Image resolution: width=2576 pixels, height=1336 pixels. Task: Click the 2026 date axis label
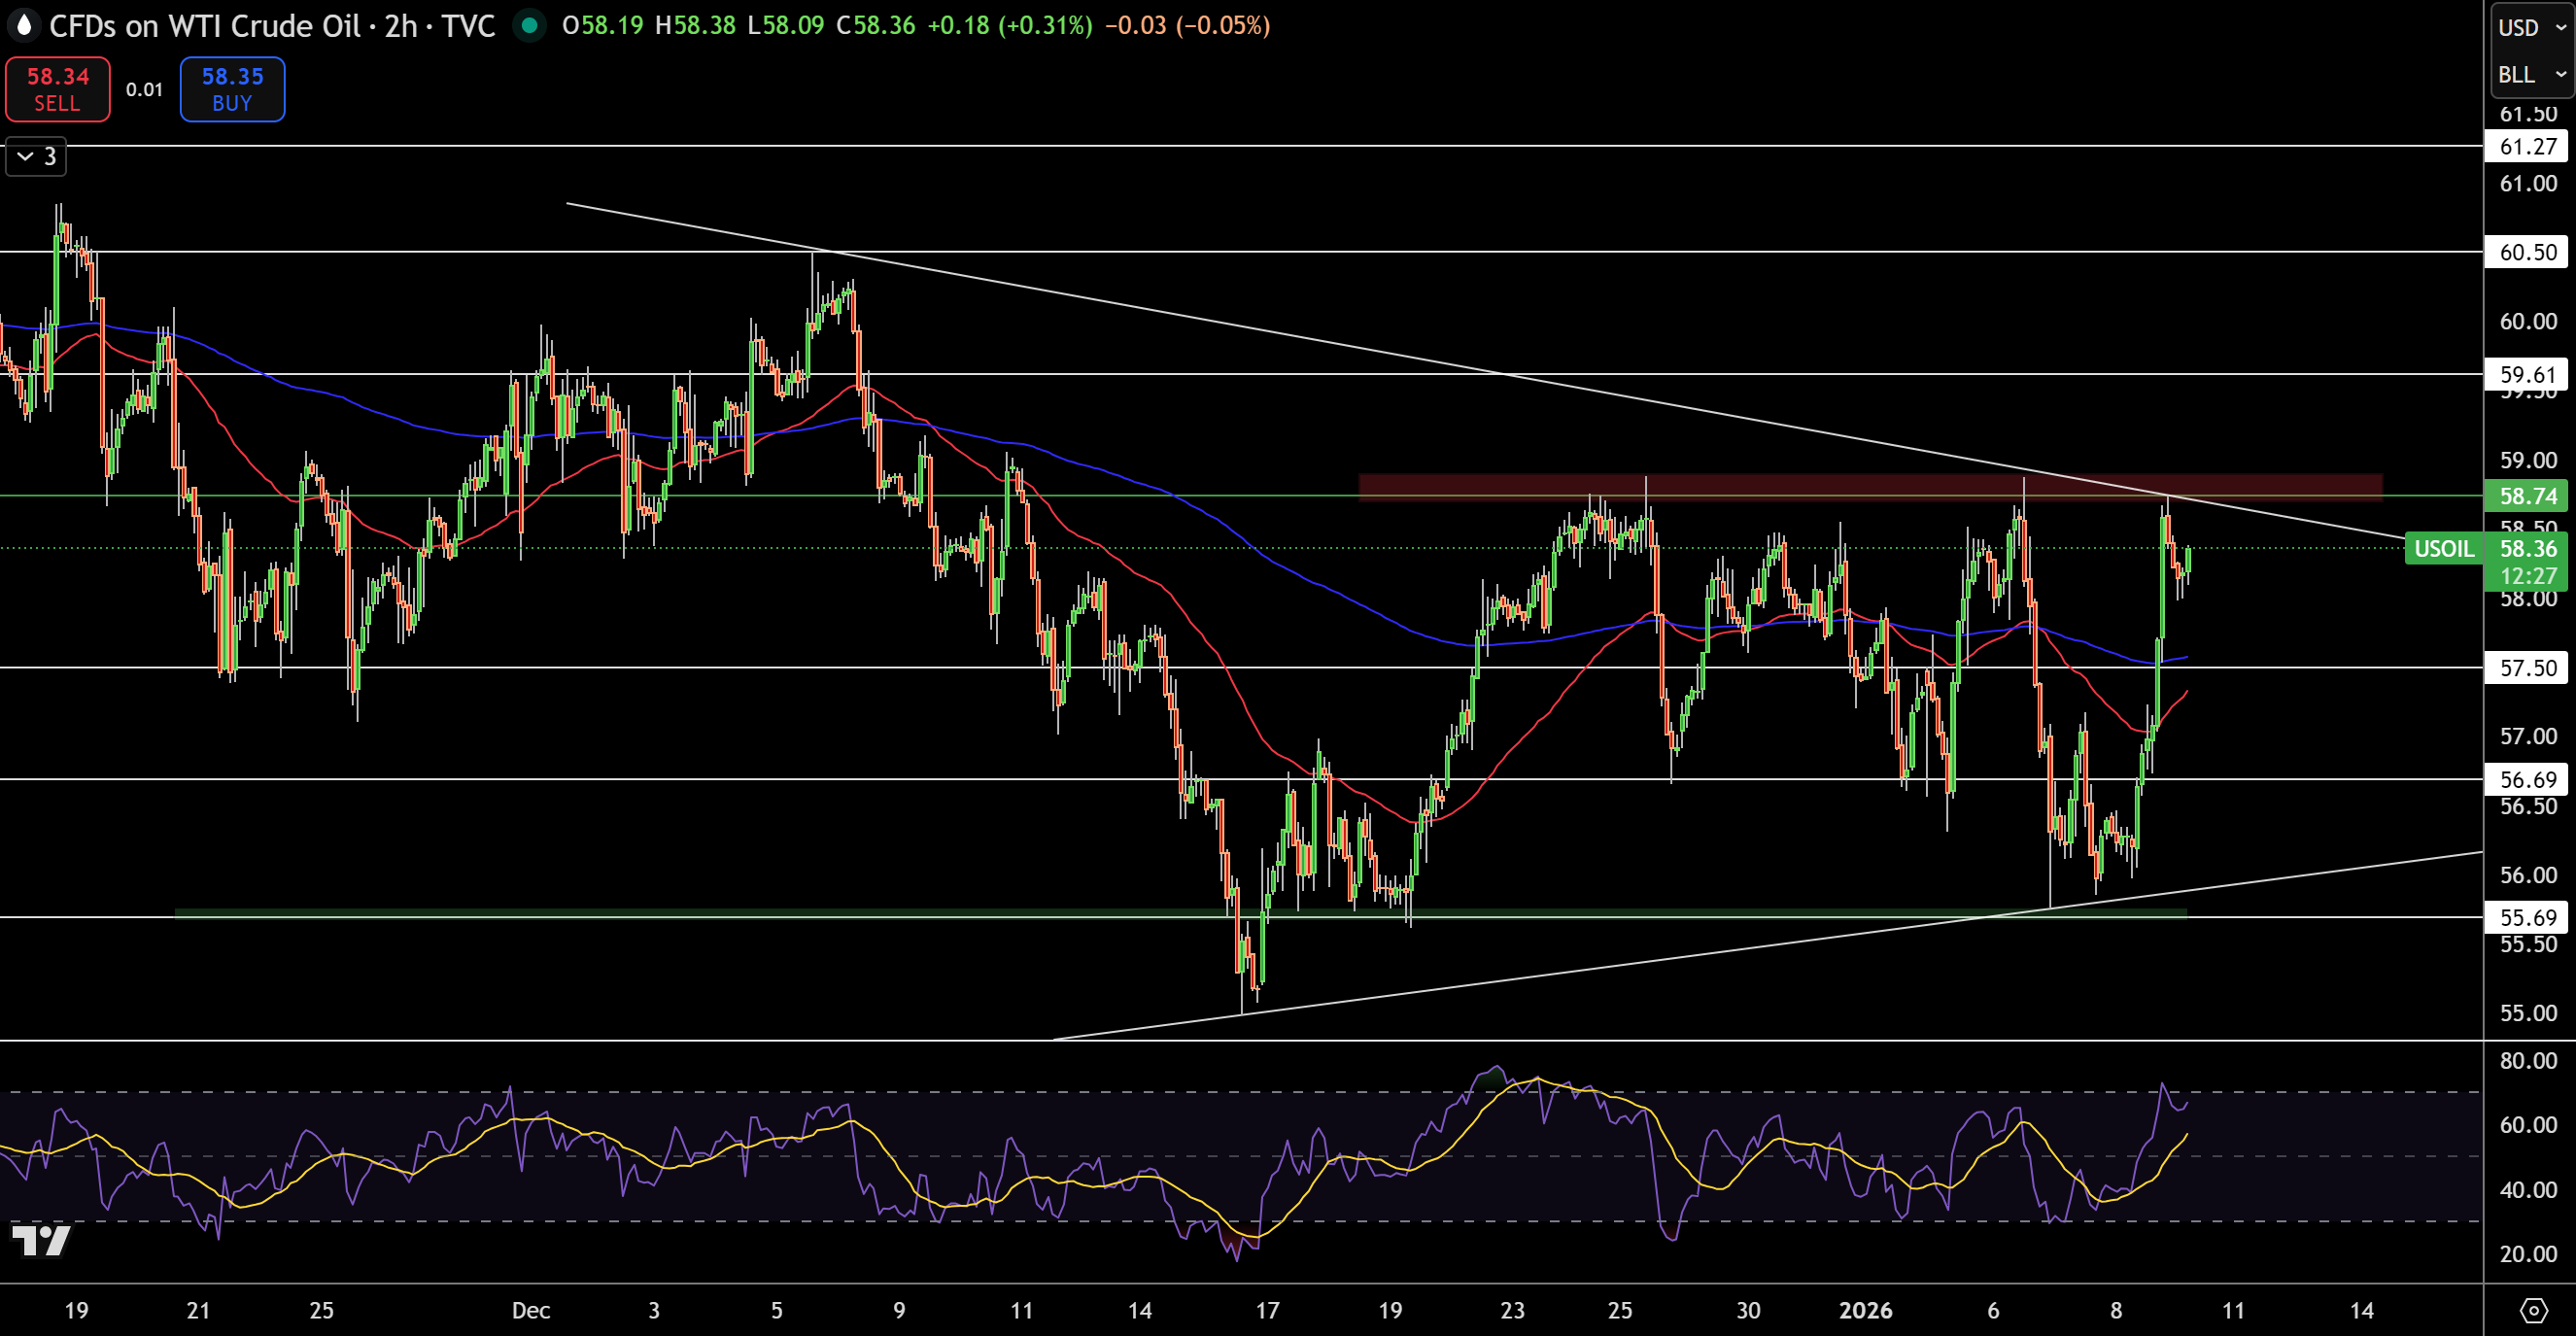1865,1310
